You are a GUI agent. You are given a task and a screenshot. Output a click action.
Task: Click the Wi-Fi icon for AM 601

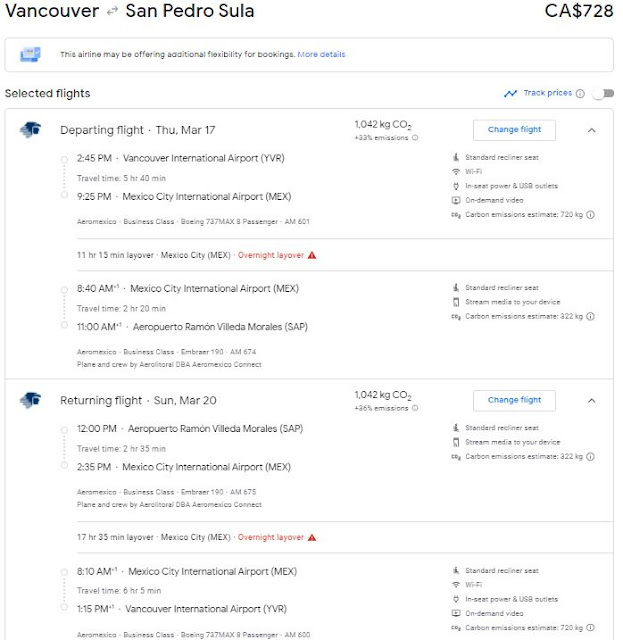(456, 171)
